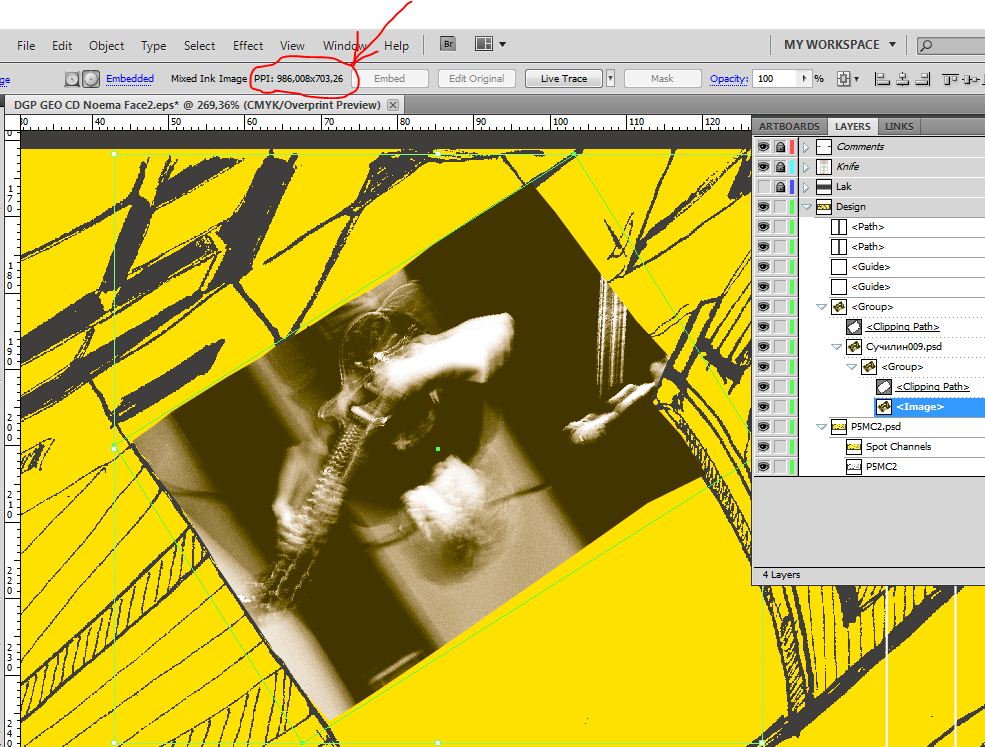Switch to the ARTBOARDS panel tab
The height and width of the screenshot is (747, 985).
click(x=789, y=126)
